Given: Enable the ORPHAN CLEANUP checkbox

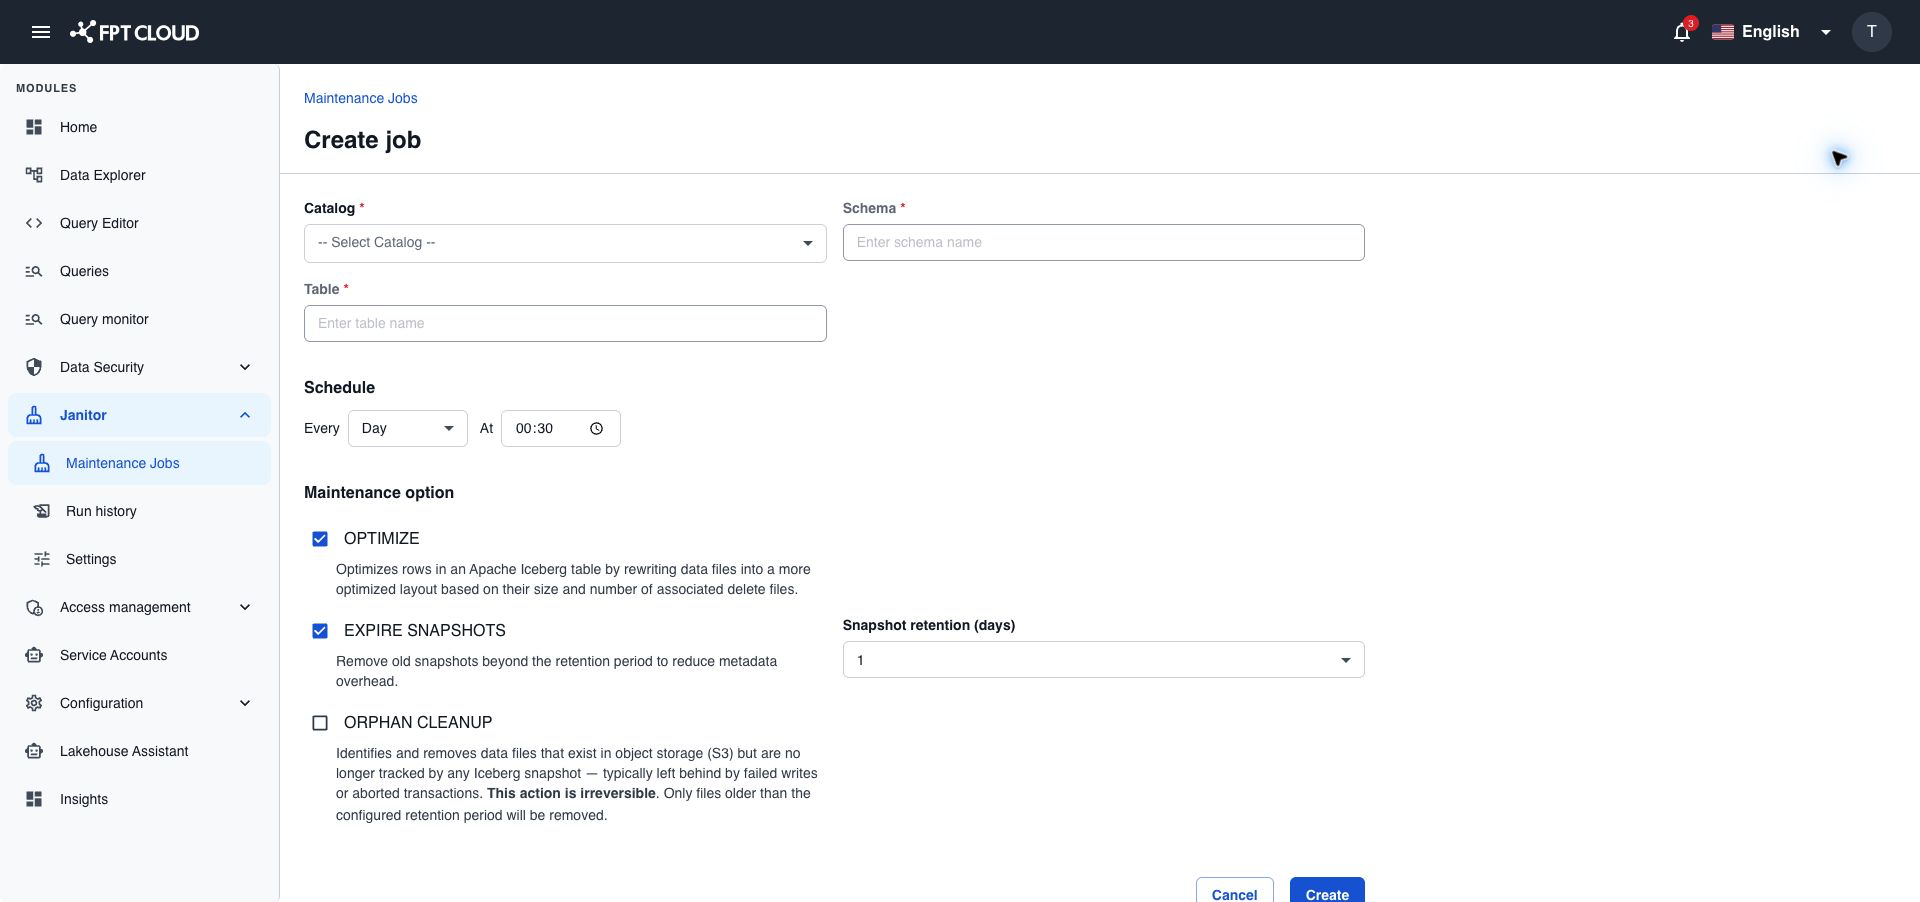Looking at the screenshot, I should click(x=320, y=723).
